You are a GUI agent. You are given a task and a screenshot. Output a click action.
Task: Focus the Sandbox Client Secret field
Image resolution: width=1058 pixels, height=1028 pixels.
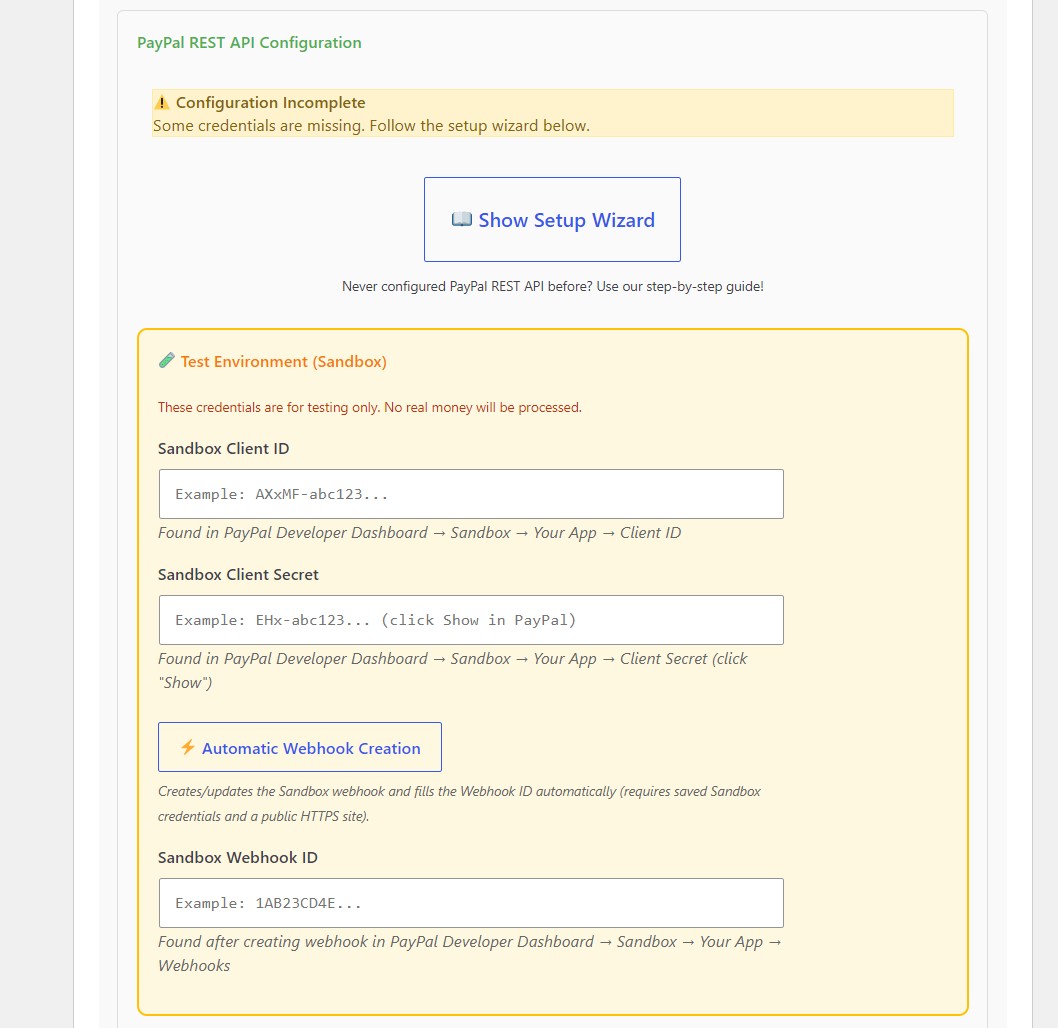[x=471, y=620]
